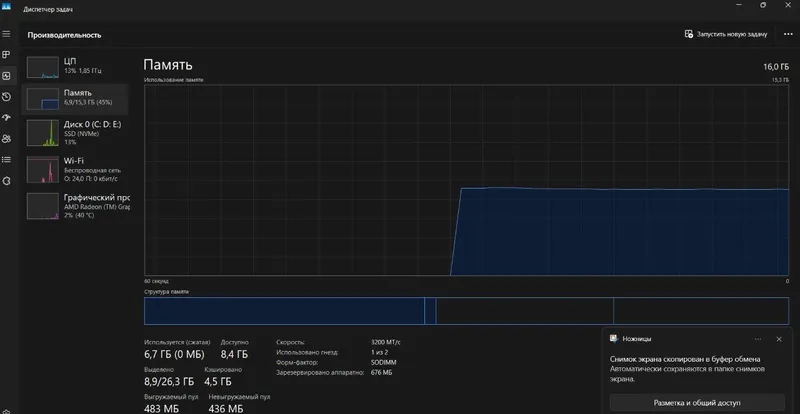Click the 6,7 ГБ (0 МБ) value
800x414 pixels.
pos(174,354)
